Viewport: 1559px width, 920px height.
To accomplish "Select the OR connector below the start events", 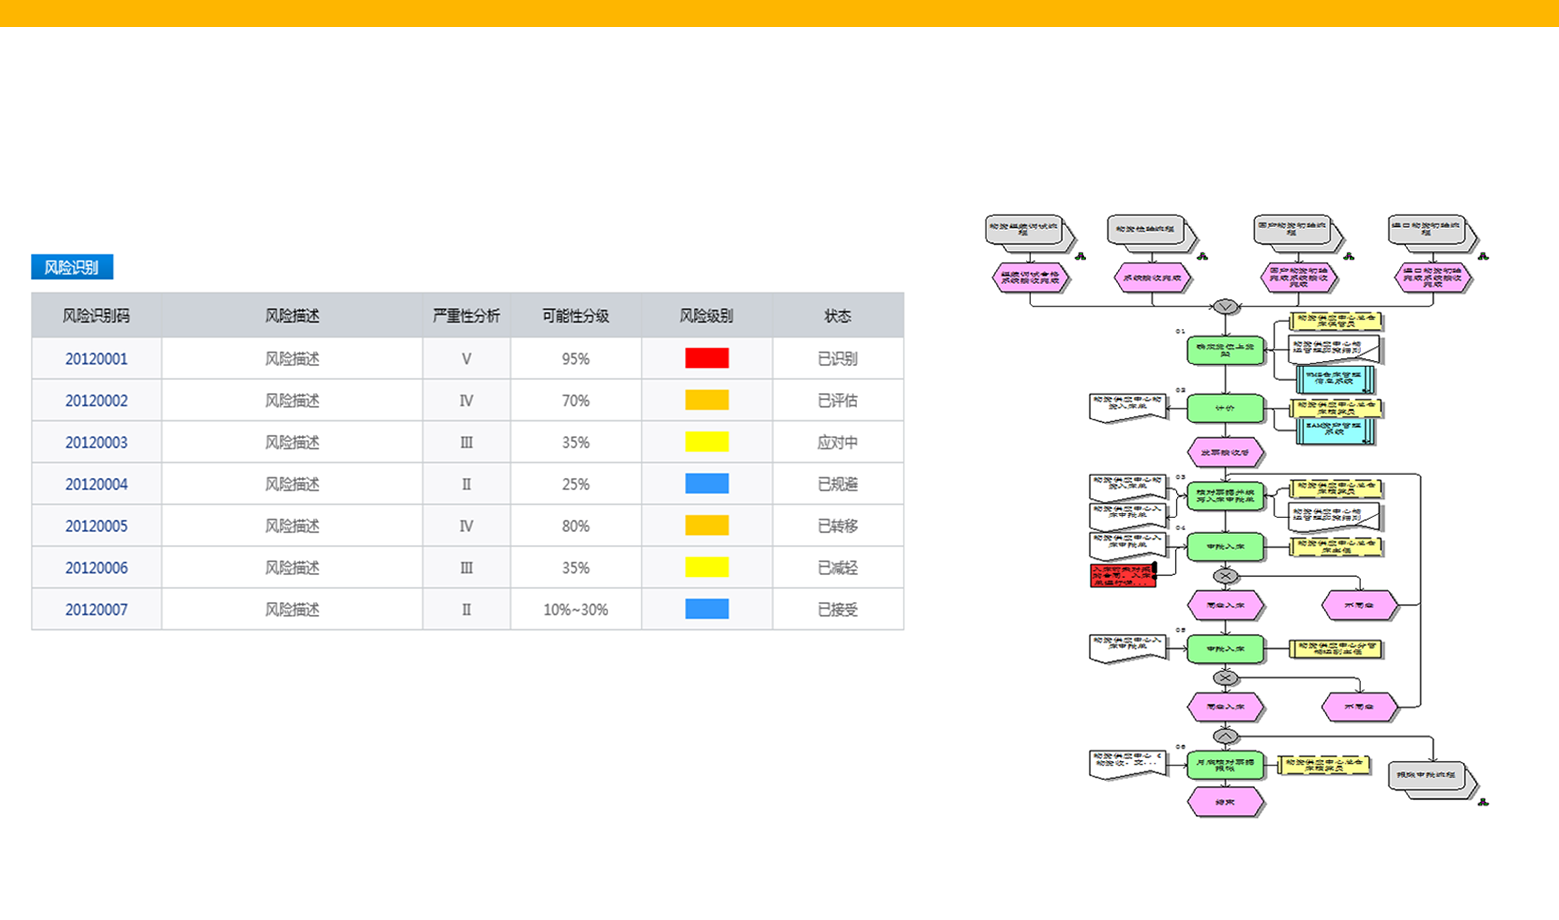I will [x=1225, y=306].
